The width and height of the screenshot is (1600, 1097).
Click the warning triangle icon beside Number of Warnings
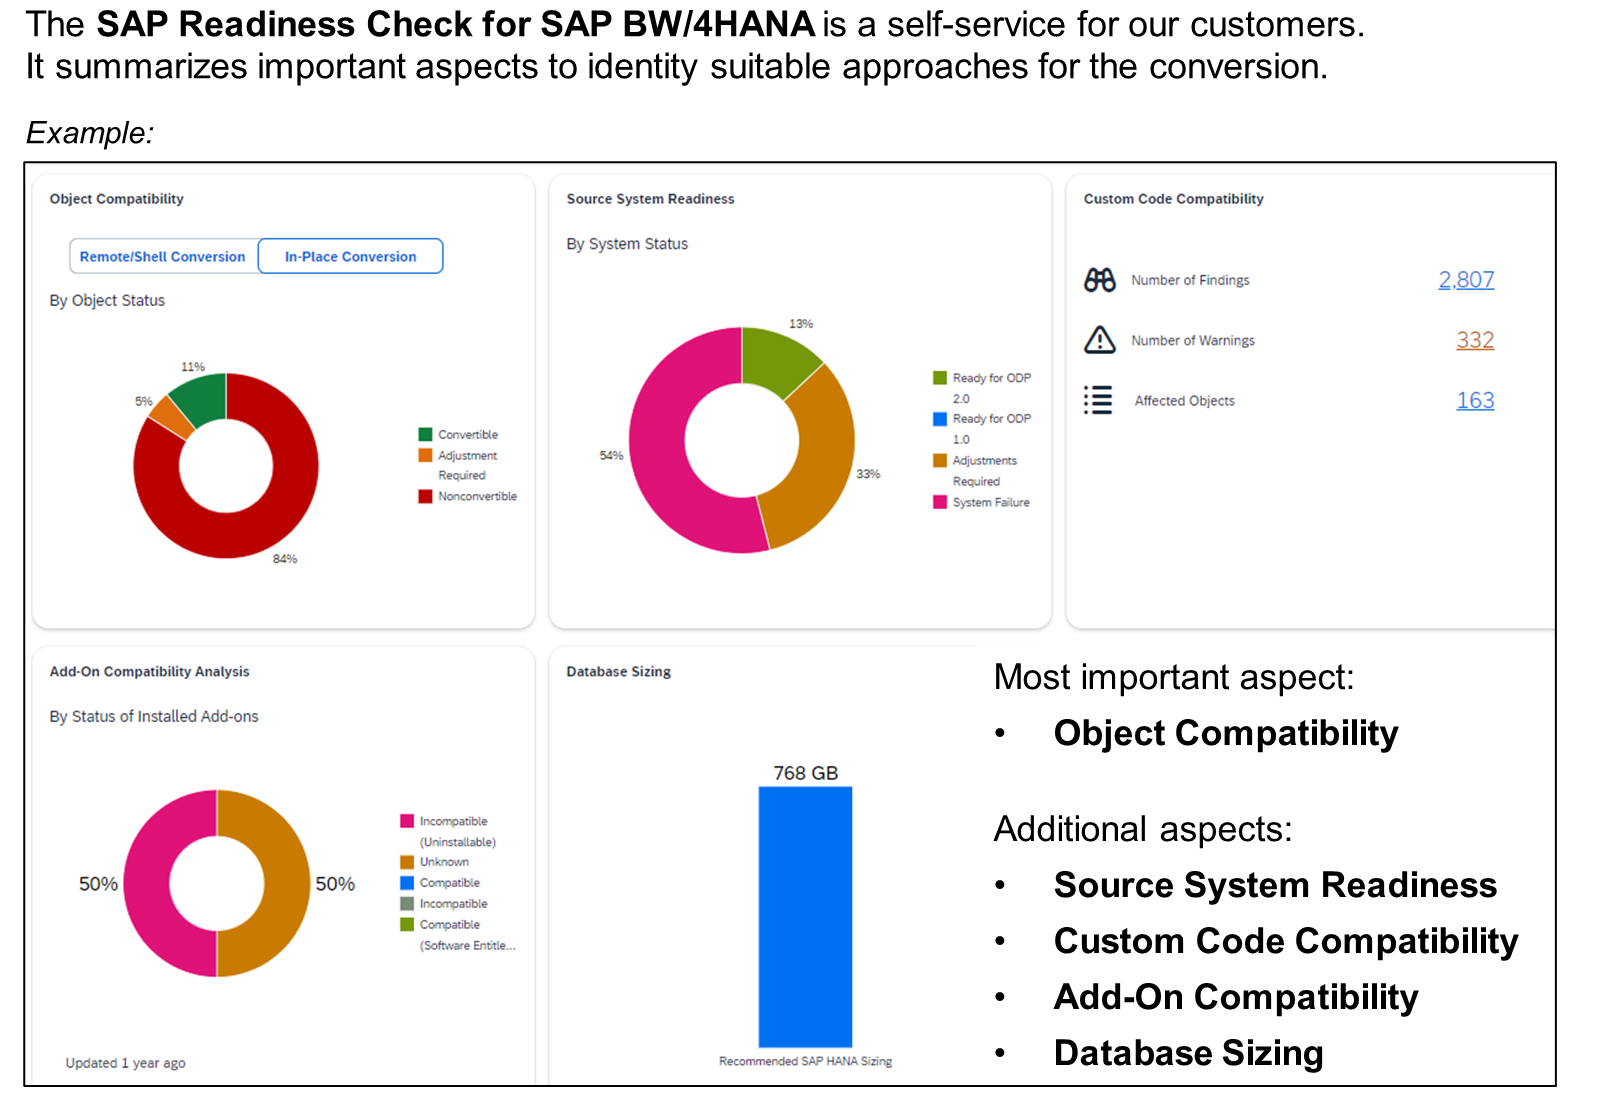(x=1099, y=340)
